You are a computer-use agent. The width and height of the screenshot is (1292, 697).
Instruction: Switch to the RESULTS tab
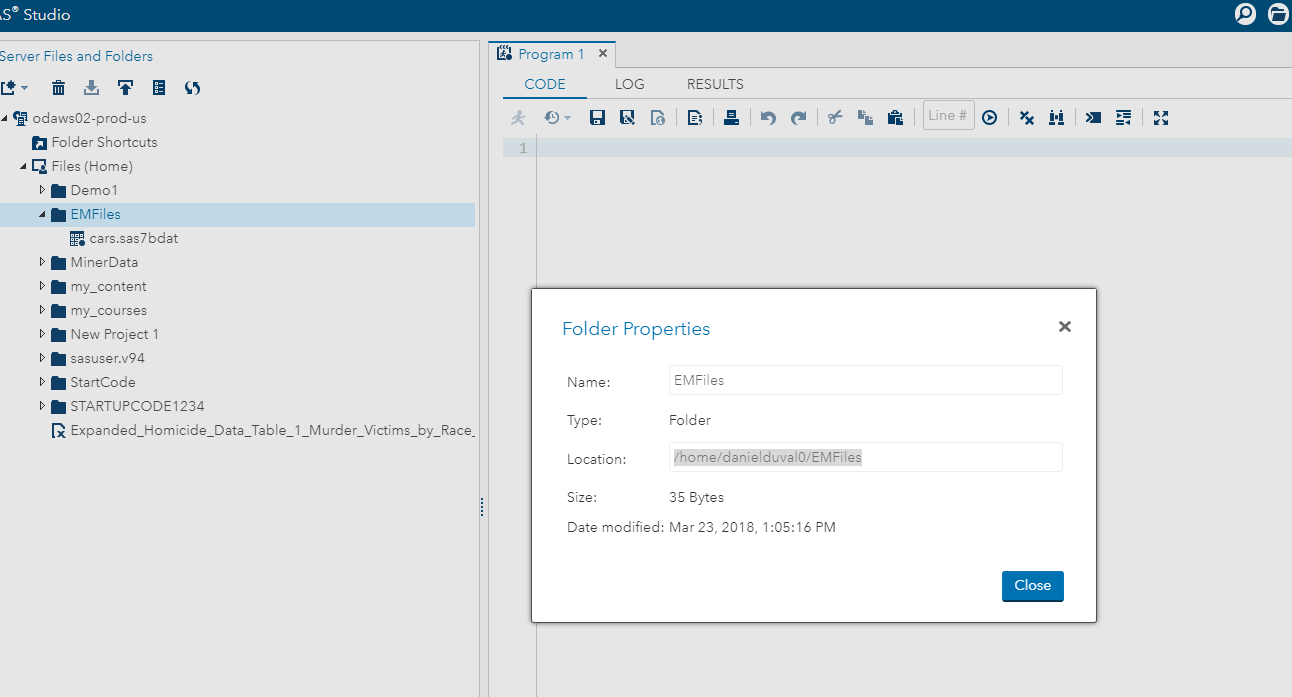(x=714, y=84)
